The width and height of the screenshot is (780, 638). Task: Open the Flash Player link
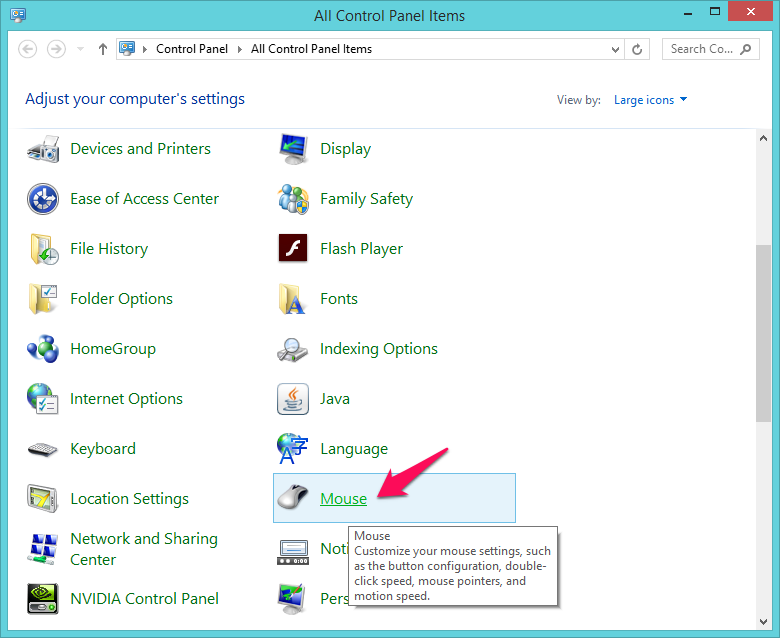point(361,249)
